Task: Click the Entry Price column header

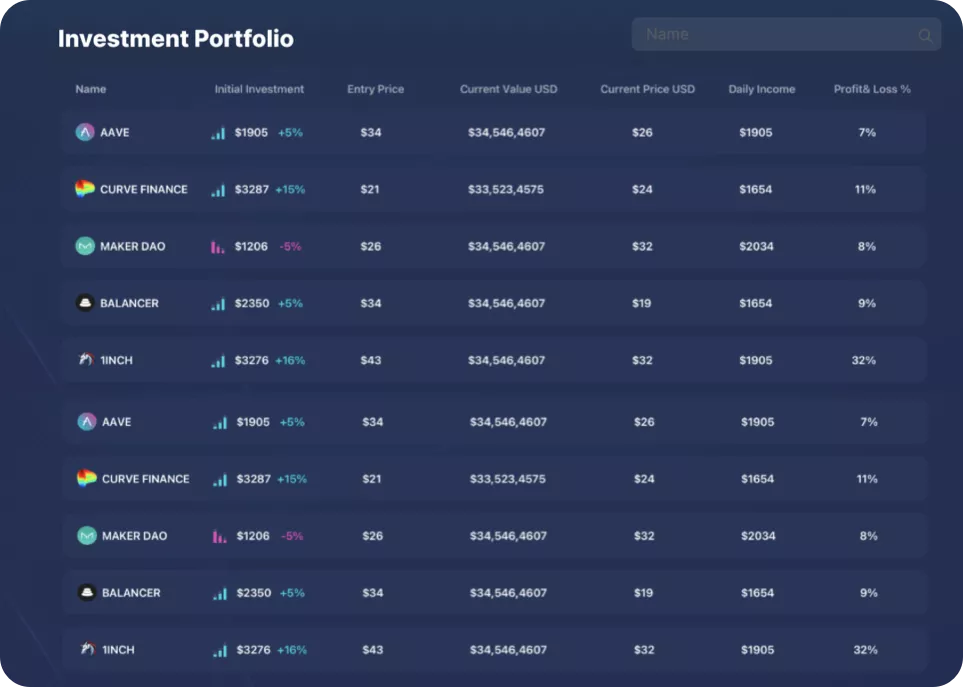Action: tap(375, 89)
